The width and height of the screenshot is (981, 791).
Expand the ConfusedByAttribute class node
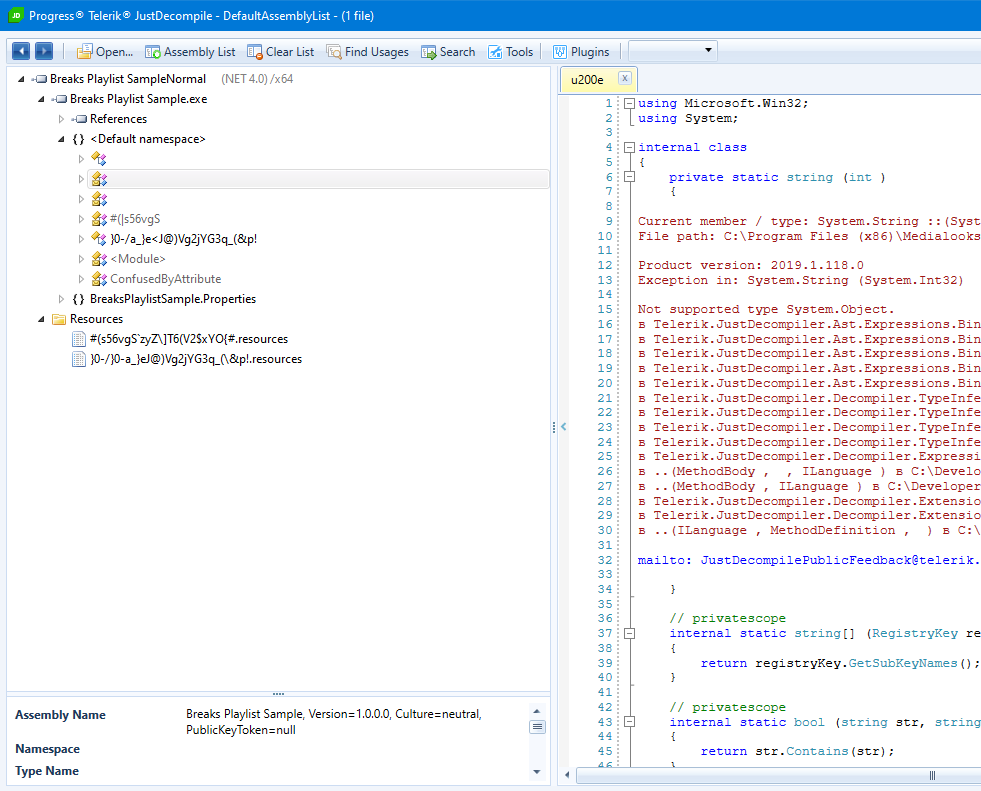pos(81,279)
